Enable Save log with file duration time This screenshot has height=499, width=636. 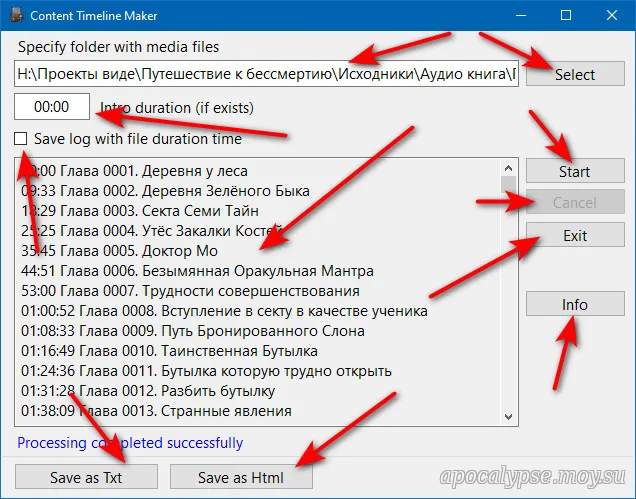(x=21, y=139)
